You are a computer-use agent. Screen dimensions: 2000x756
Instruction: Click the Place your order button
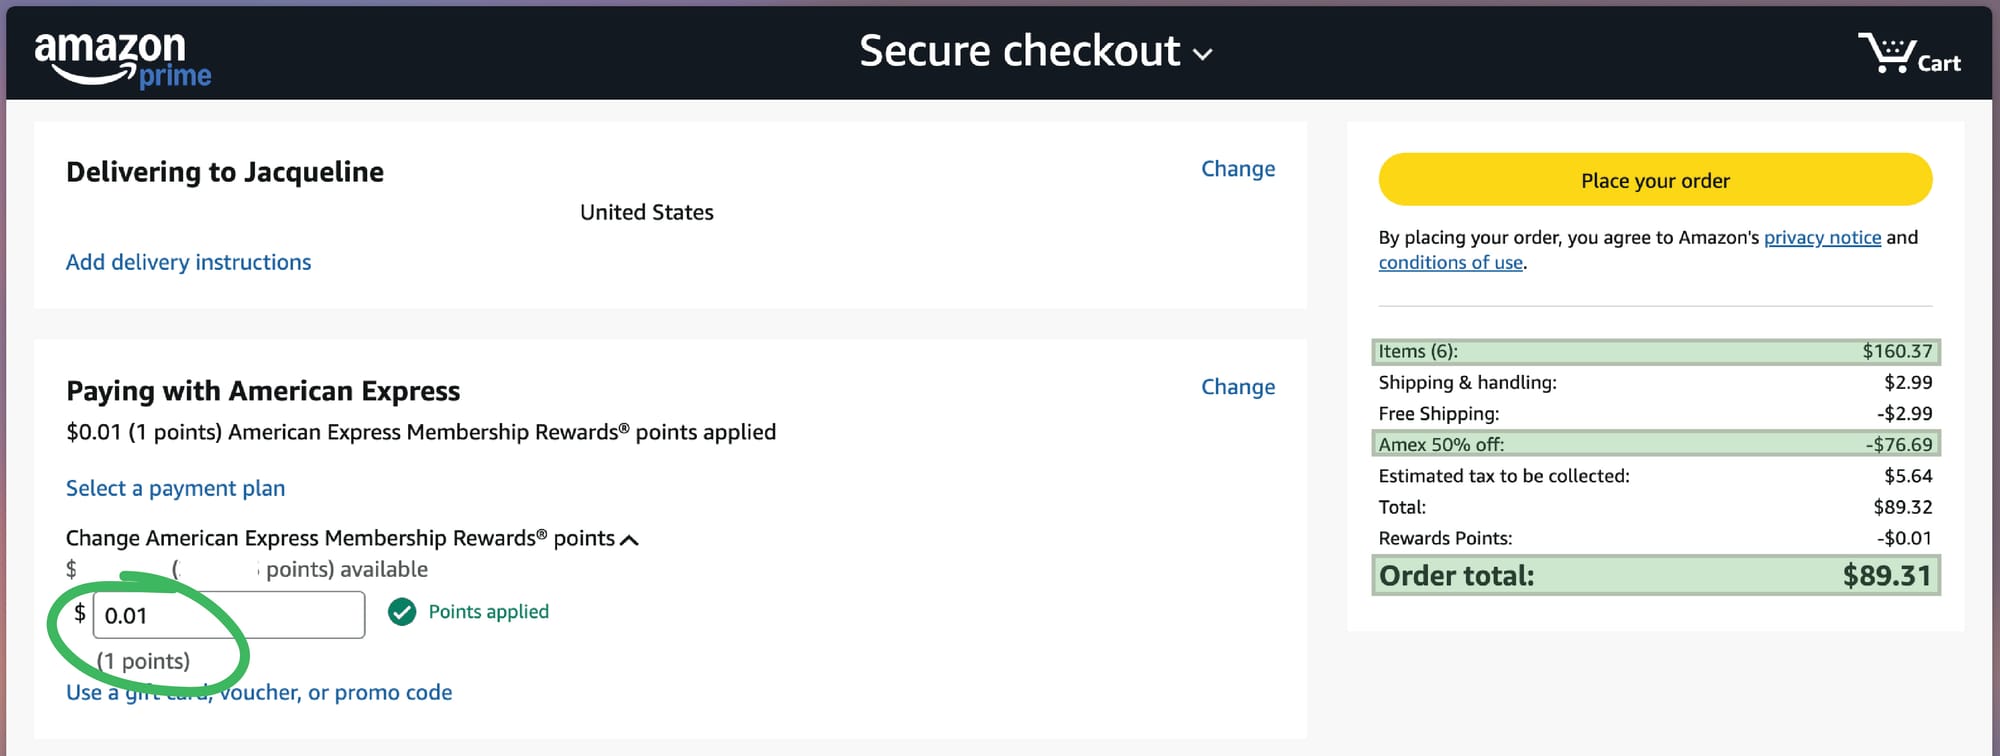[1655, 180]
